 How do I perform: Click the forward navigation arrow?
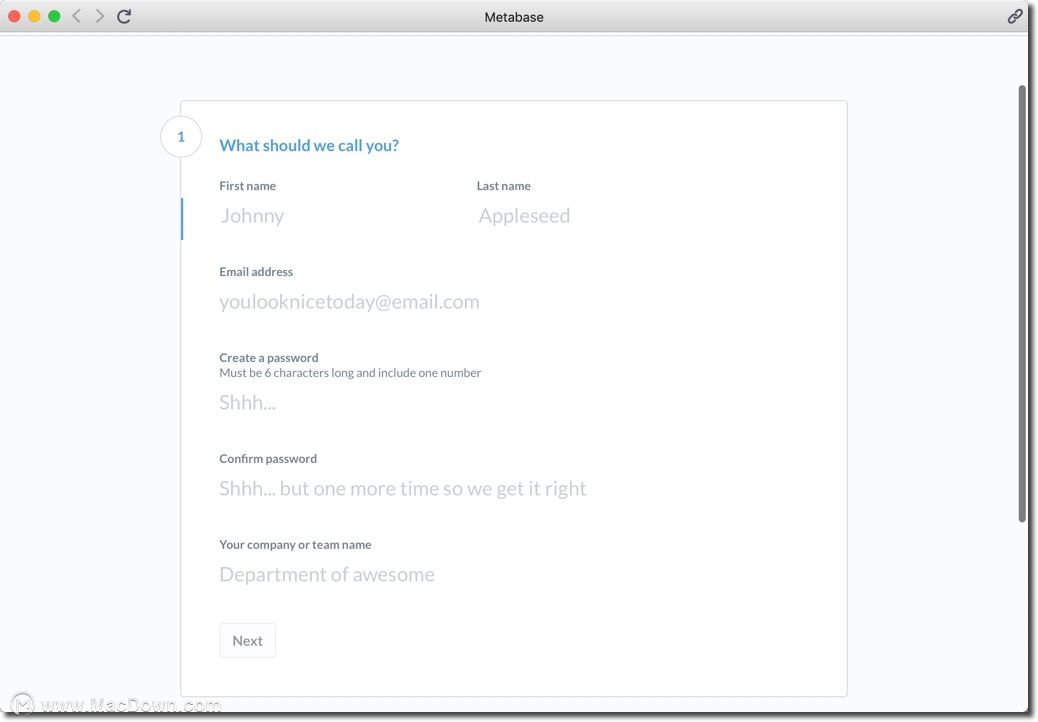(99, 16)
